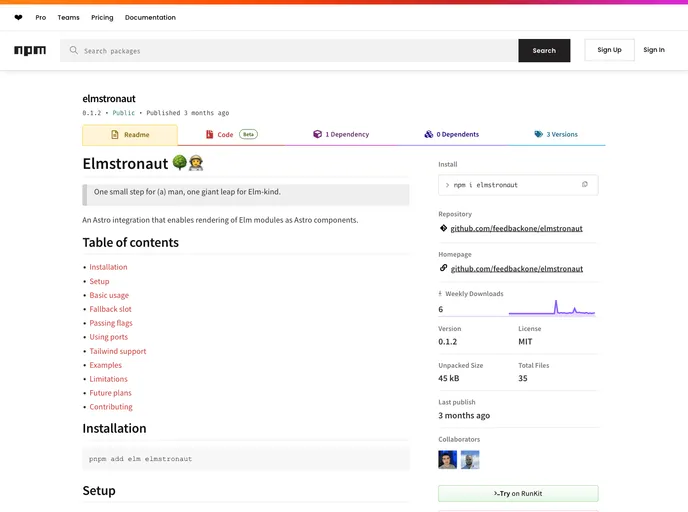Click the '45 kB' unpacked size value

click(449, 378)
